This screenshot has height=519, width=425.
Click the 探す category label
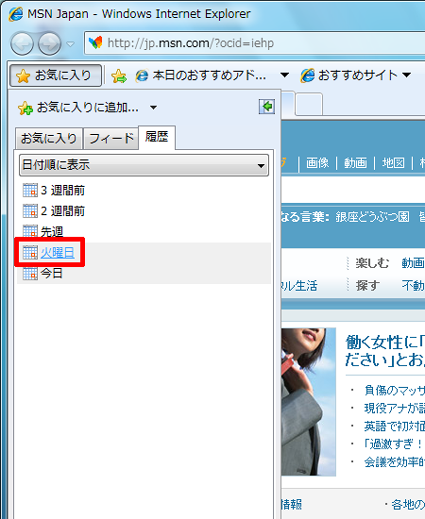tap(368, 285)
